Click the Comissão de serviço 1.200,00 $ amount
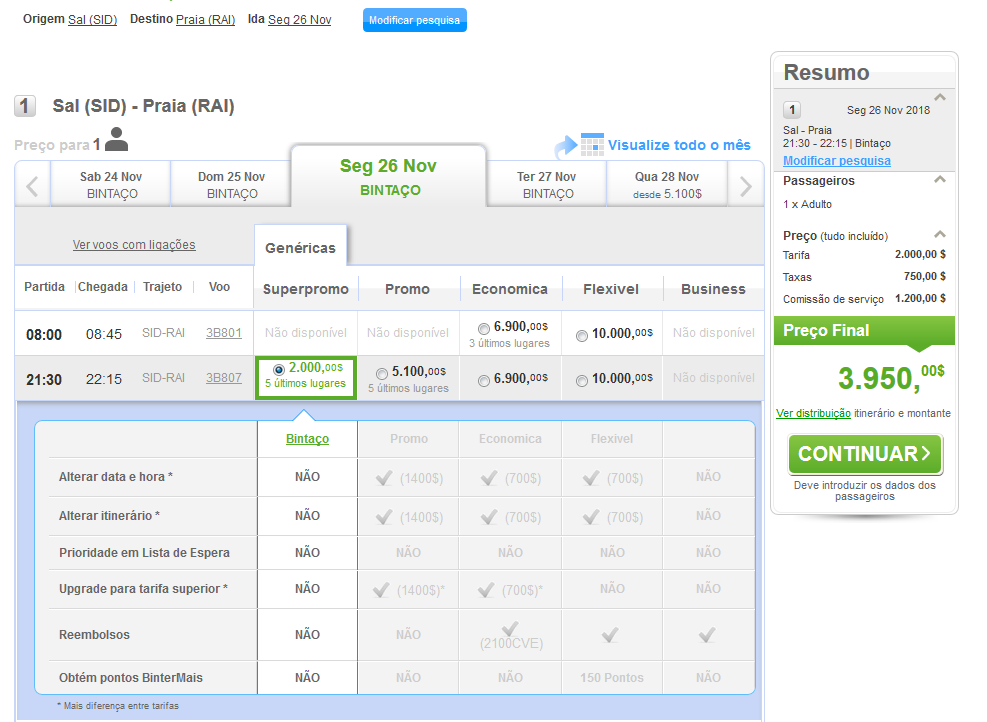The height and width of the screenshot is (722, 987). point(920,298)
